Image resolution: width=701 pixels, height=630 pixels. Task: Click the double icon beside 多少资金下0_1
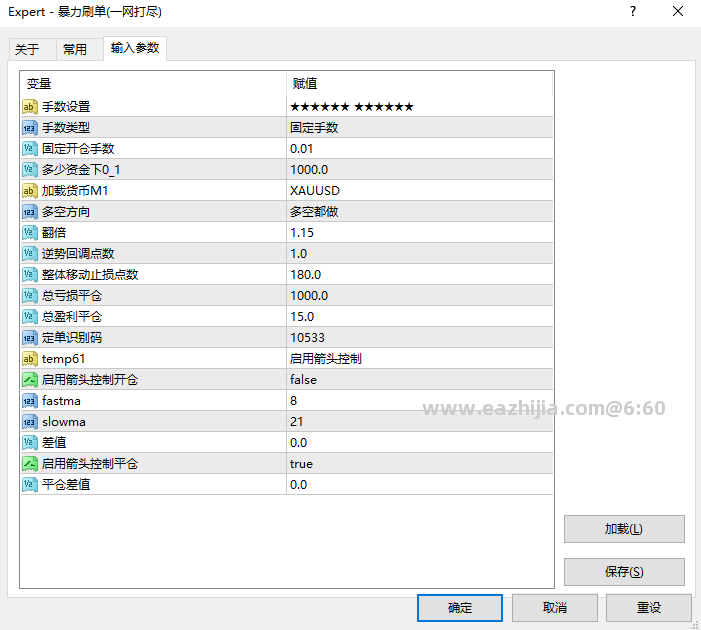tap(30, 170)
